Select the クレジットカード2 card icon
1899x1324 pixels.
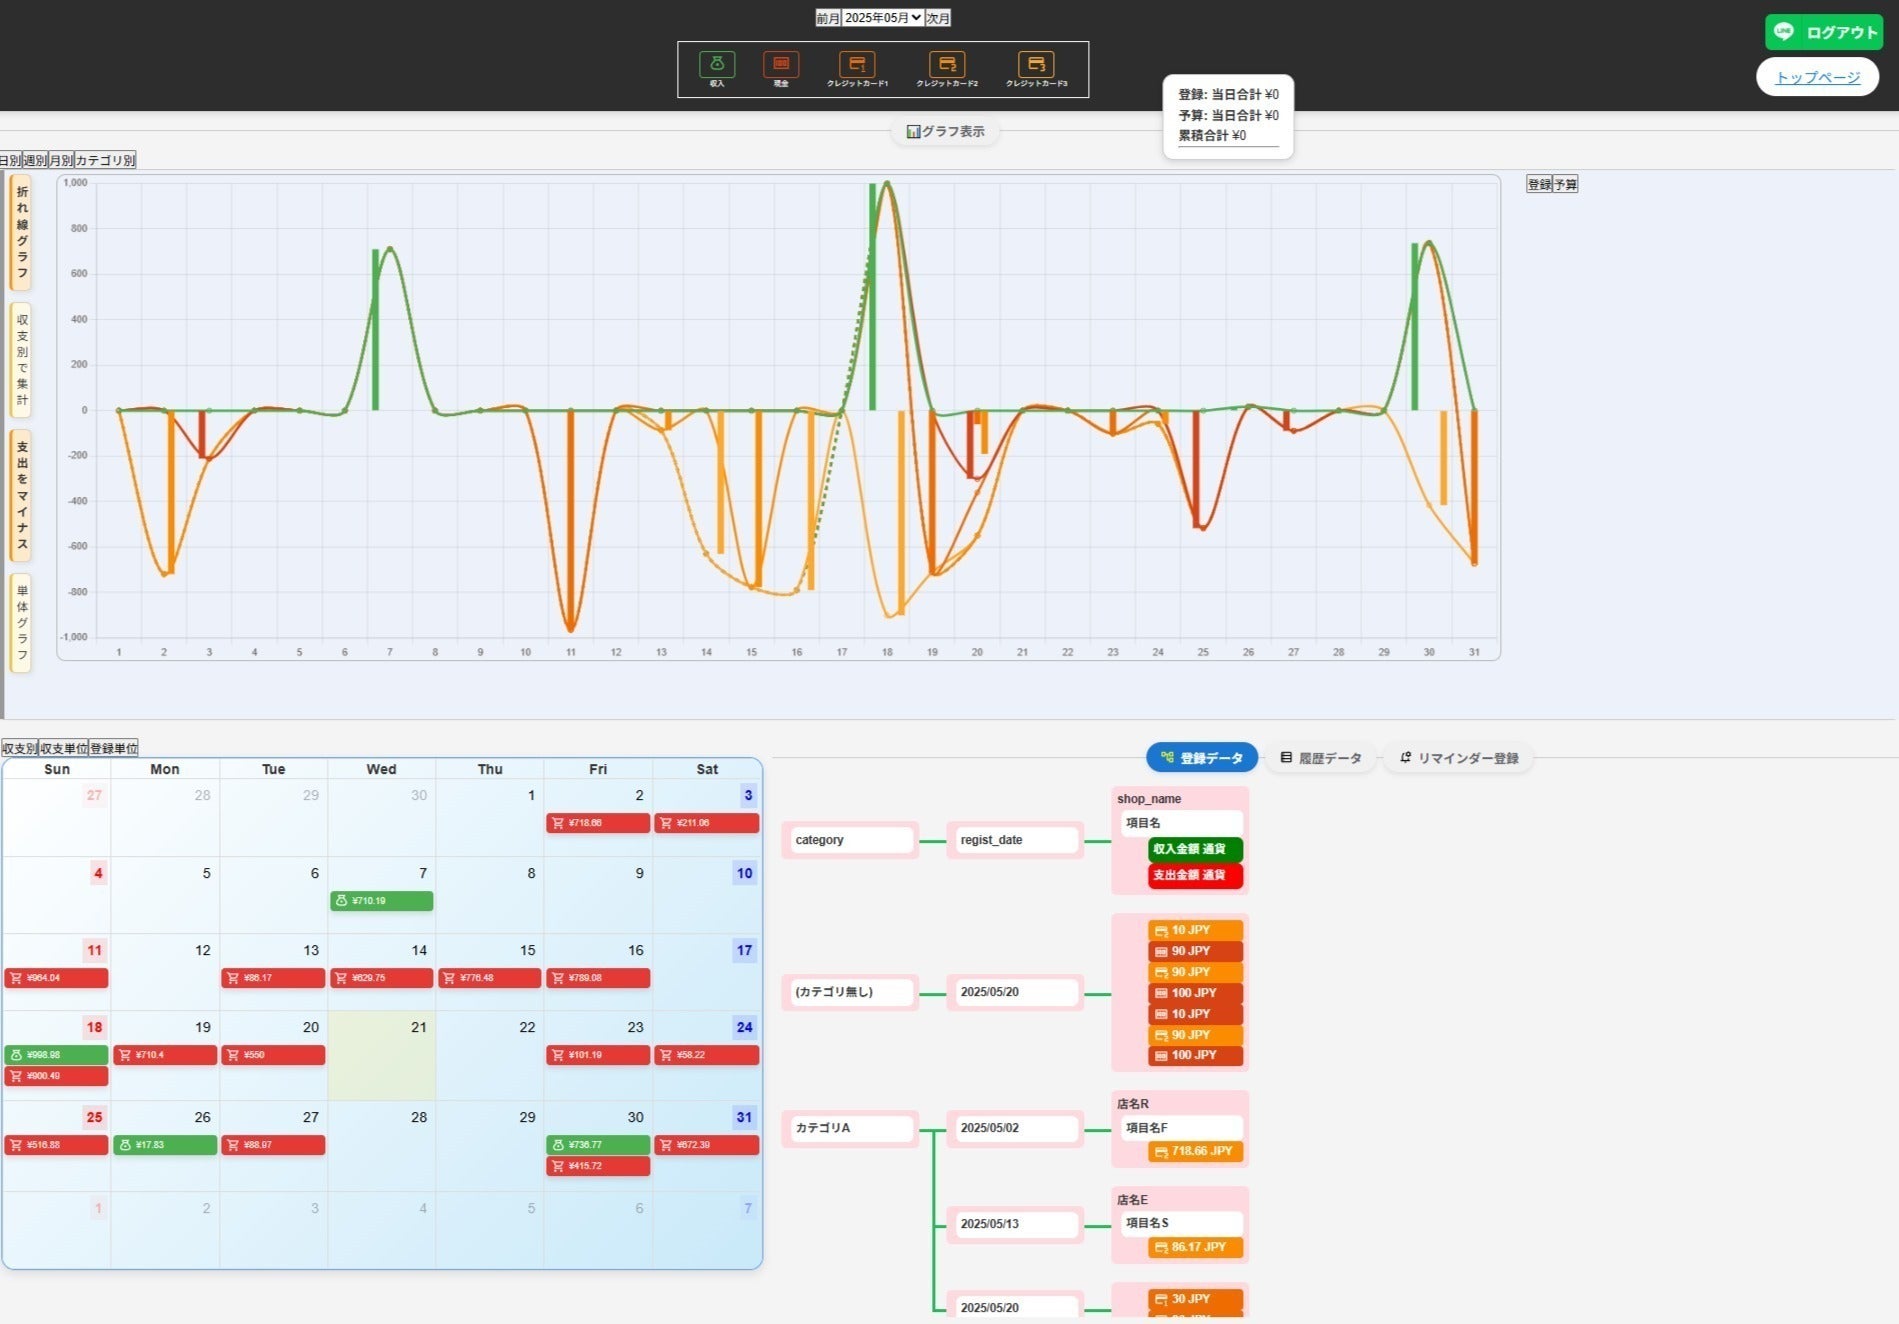[x=947, y=64]
